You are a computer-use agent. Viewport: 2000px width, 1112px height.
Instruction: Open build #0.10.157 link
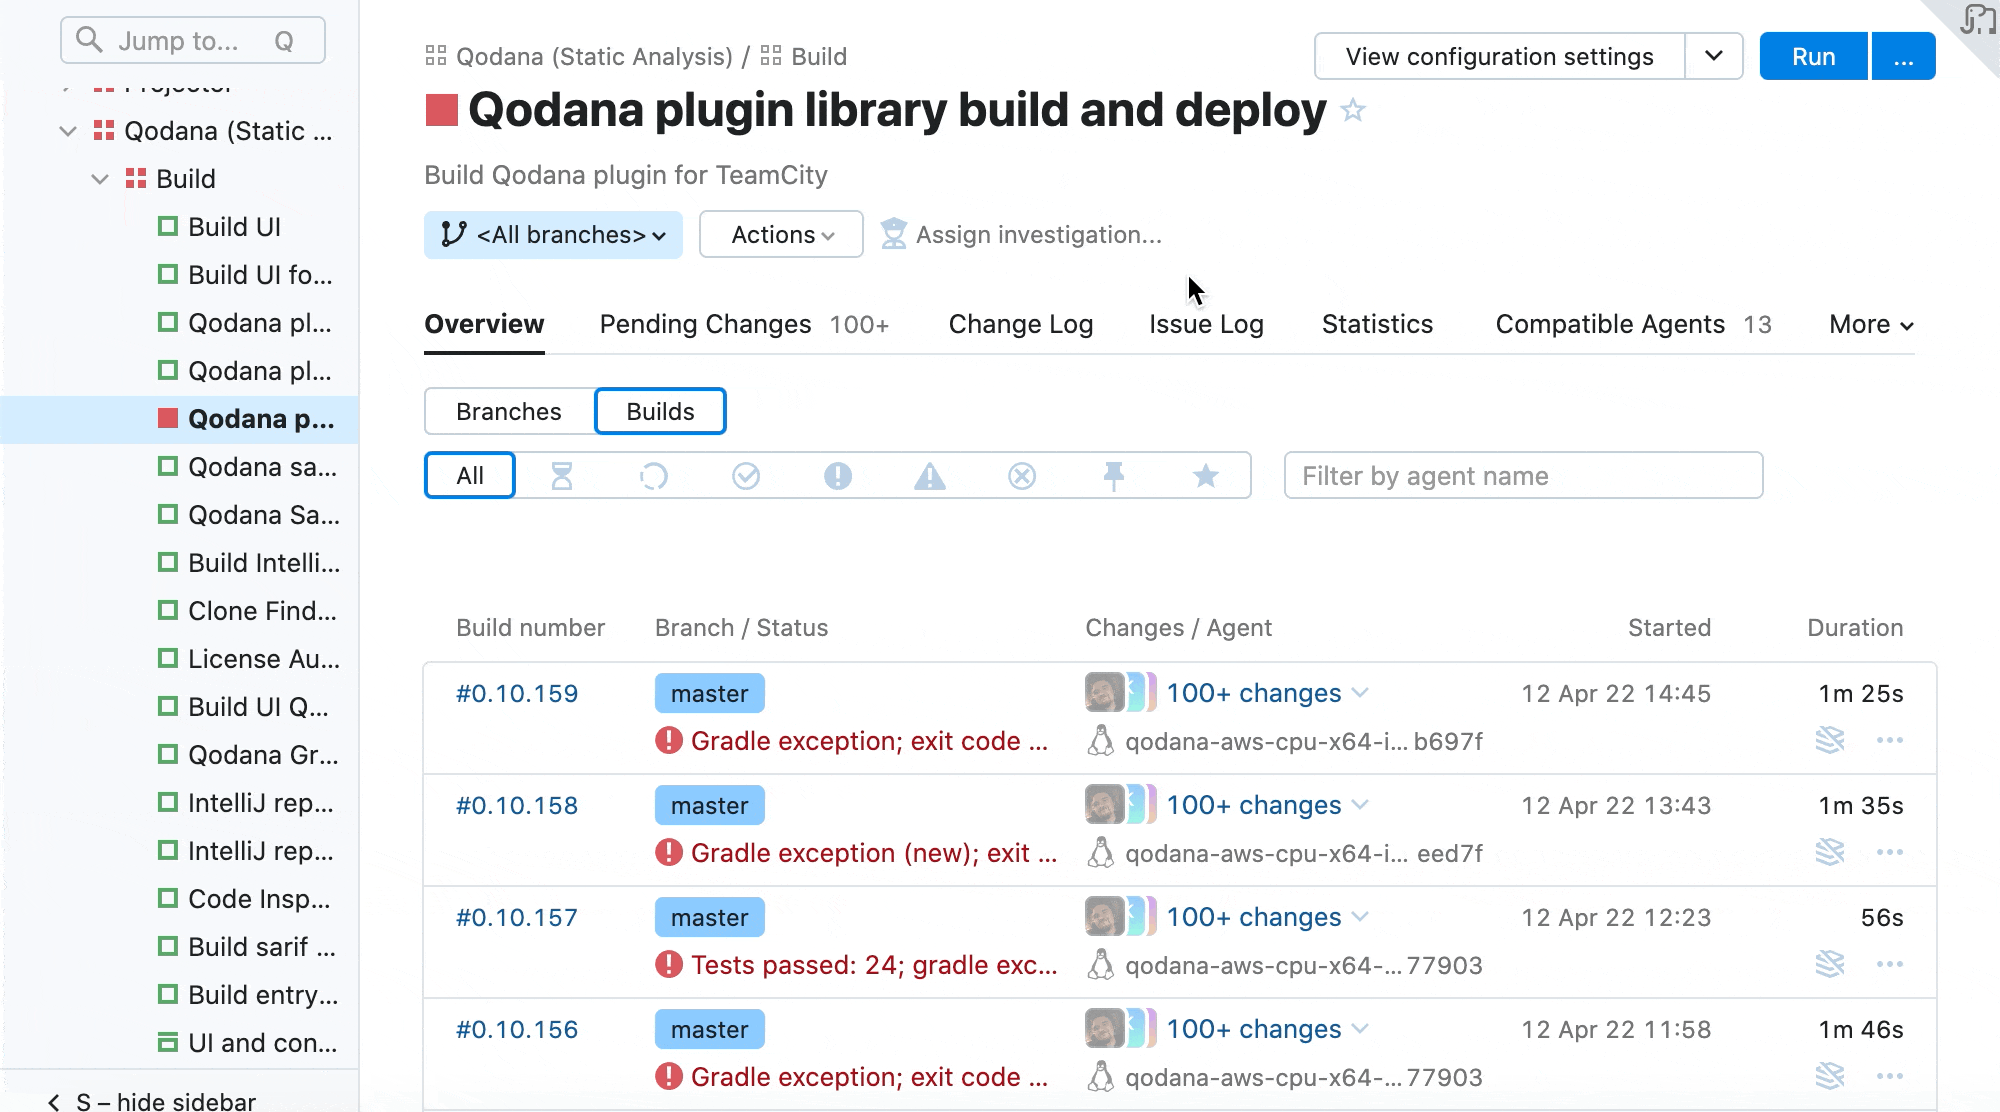click(x=517, y=918)
